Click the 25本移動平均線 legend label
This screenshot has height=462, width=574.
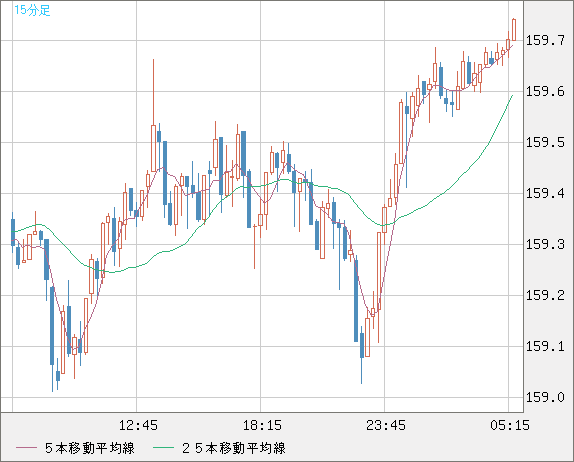tap(234, 448)
